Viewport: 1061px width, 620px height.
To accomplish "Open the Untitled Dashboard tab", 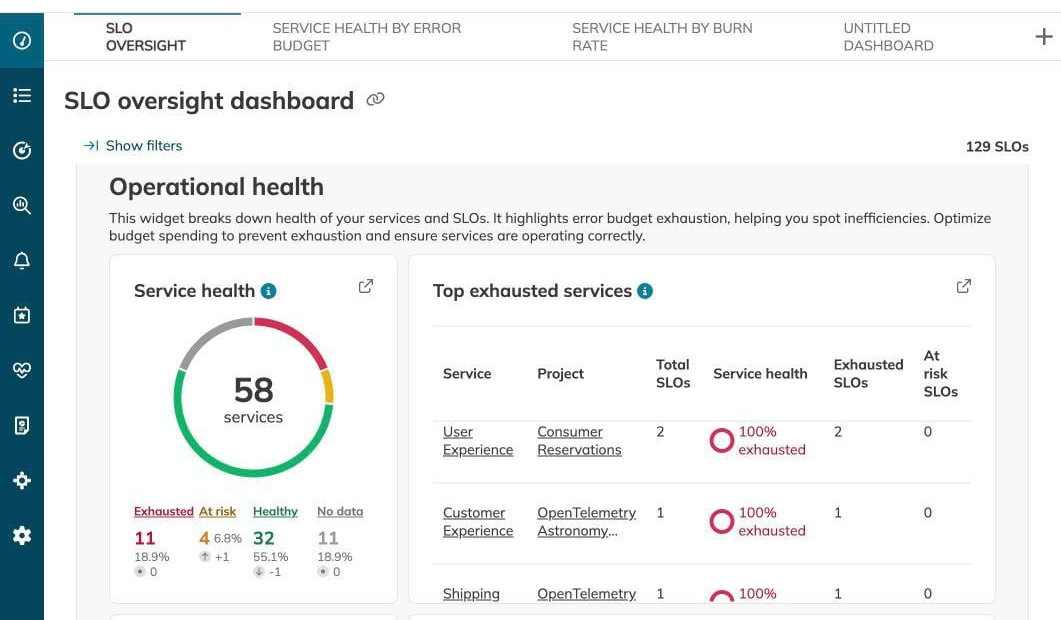I will pyautogui.click(x=888, y=37).
